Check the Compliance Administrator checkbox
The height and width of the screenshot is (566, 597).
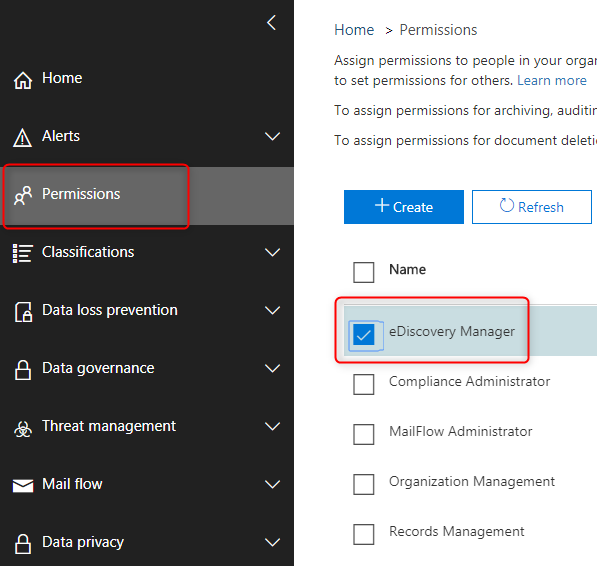pyautogui.click(x=364, y=384)
